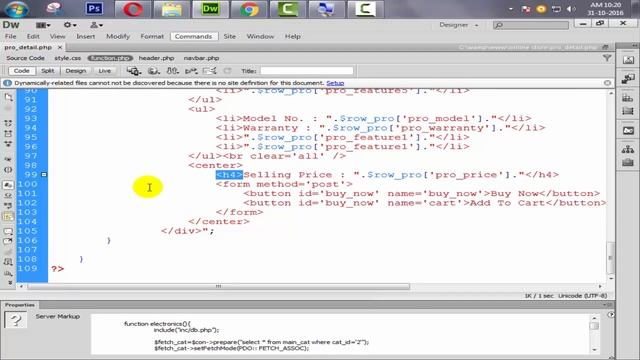The image size is (640, 360).
Task: Open style.css related file
Action: [68, 58]
